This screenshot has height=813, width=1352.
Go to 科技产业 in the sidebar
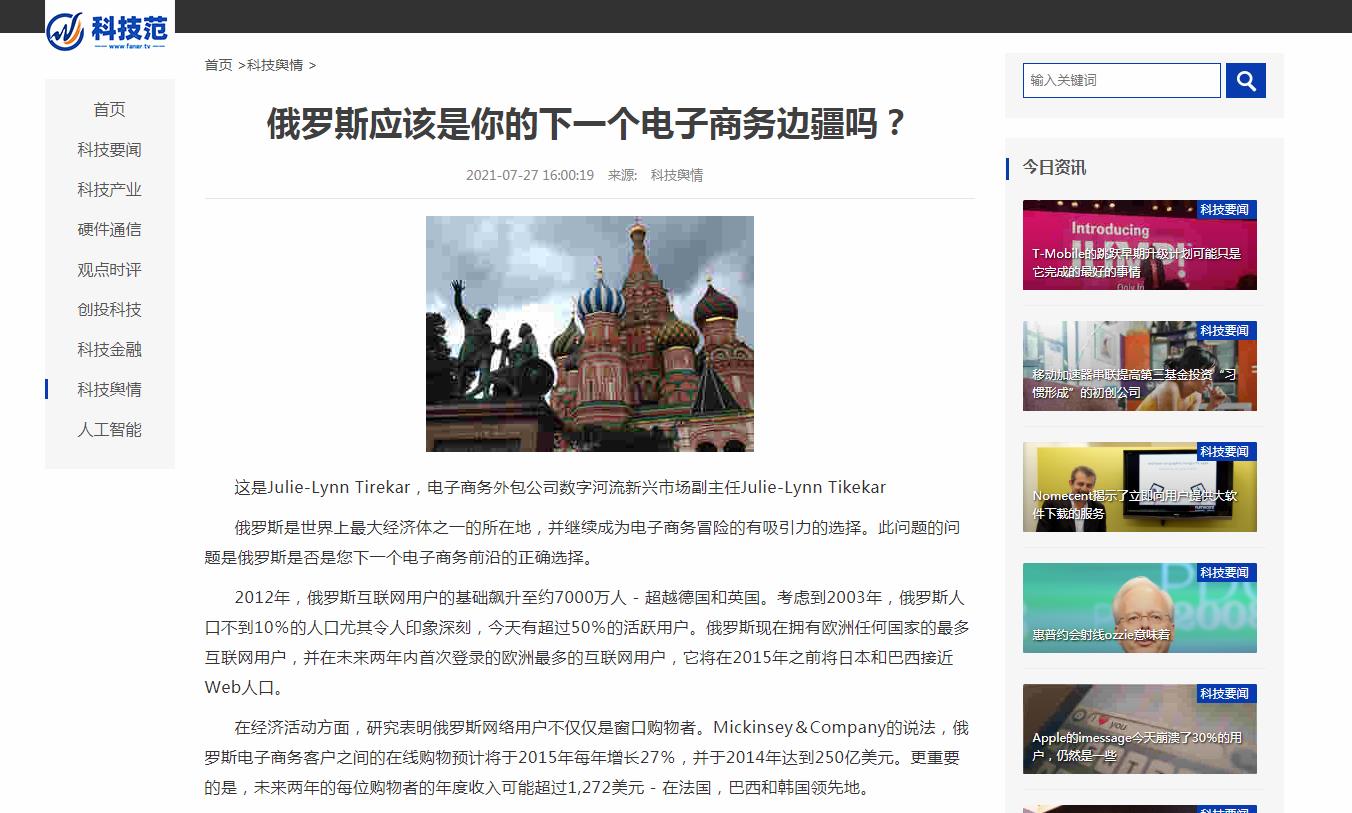pyautogui.click(x=110, y=190)
